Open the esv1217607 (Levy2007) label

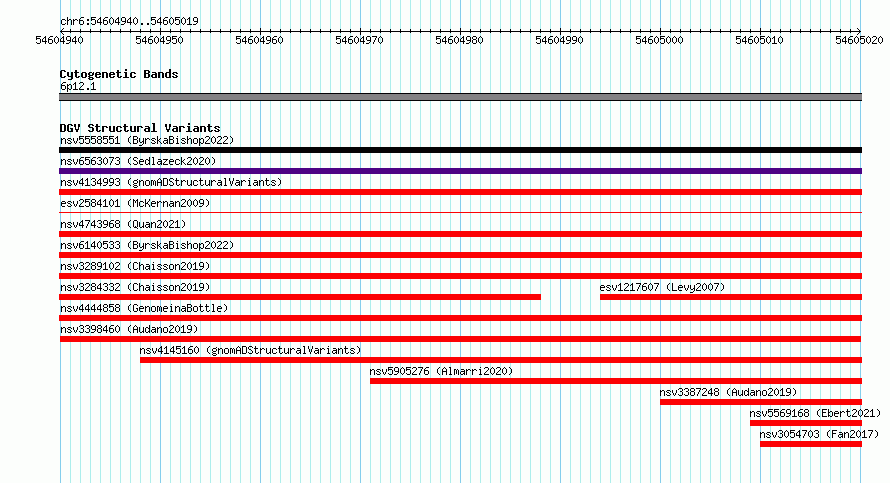662,287
